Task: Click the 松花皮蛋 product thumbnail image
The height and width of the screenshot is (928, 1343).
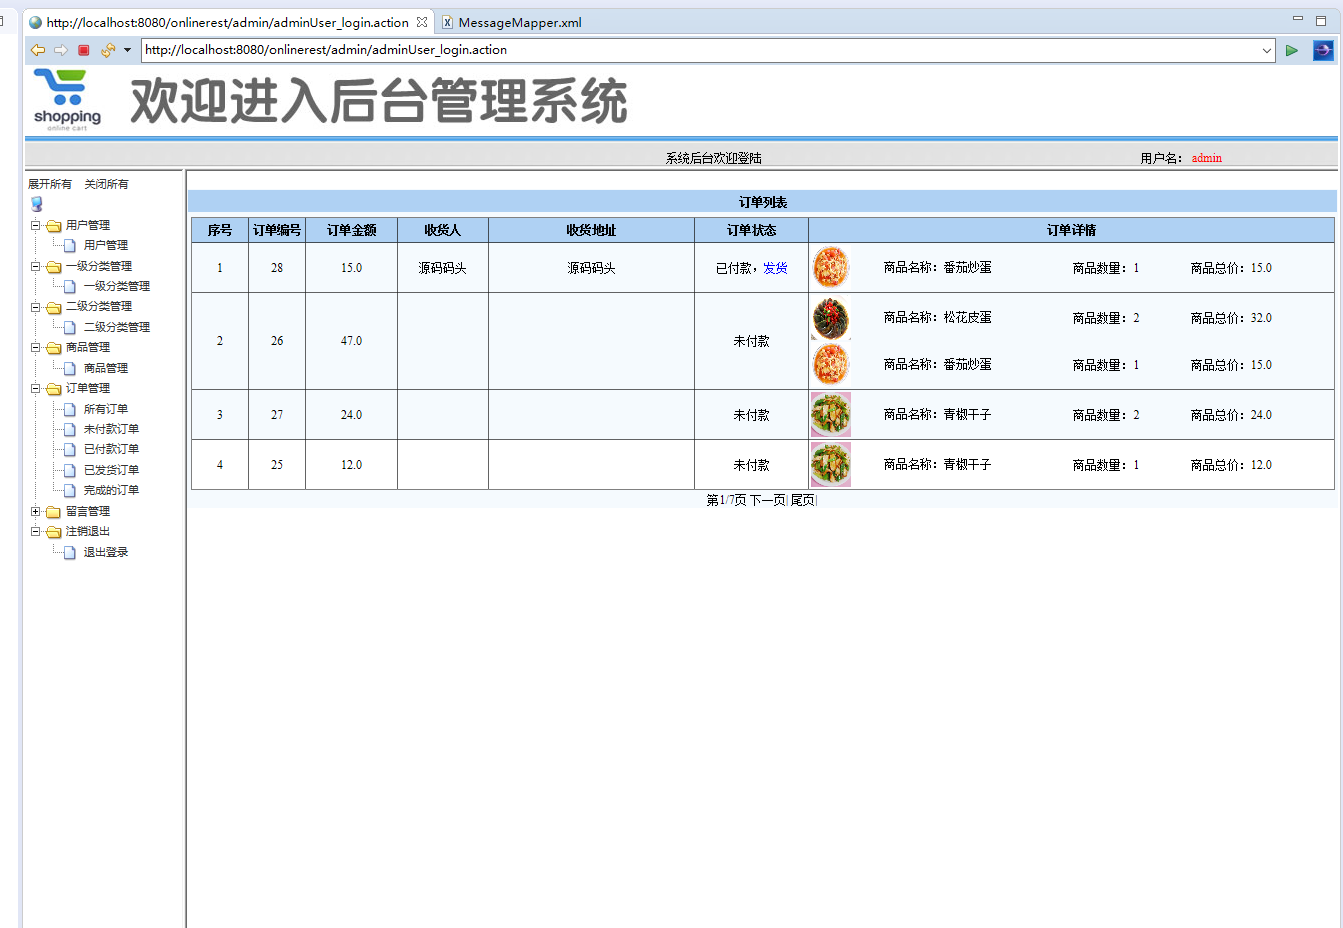Action: [830, 317]
